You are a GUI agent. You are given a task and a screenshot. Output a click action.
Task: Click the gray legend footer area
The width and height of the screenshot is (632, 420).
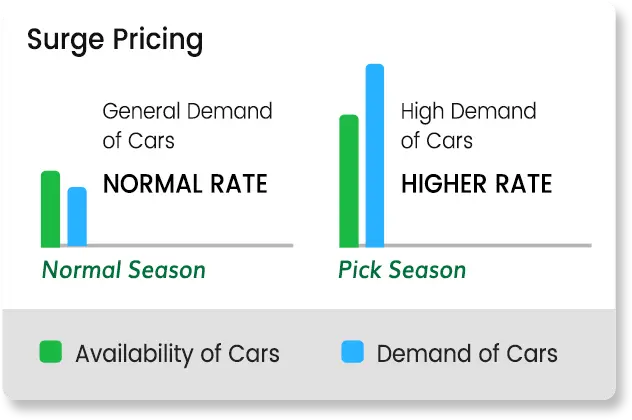click(309, 355)
